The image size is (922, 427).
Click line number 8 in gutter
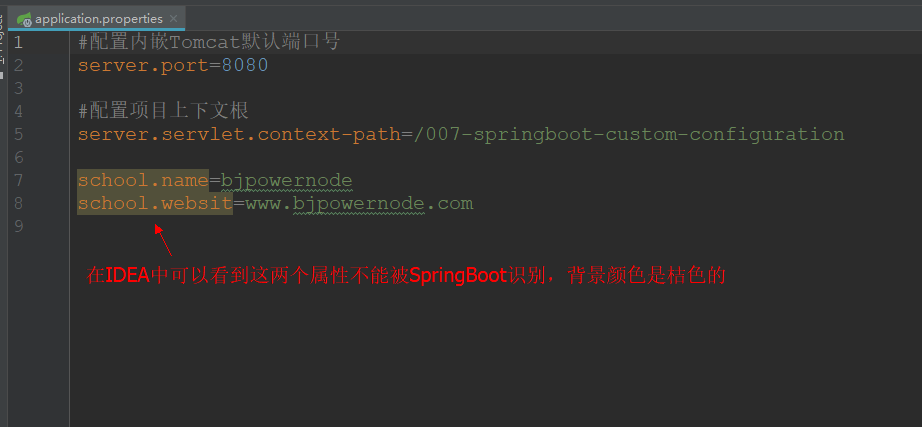click(x=18, y=203)
